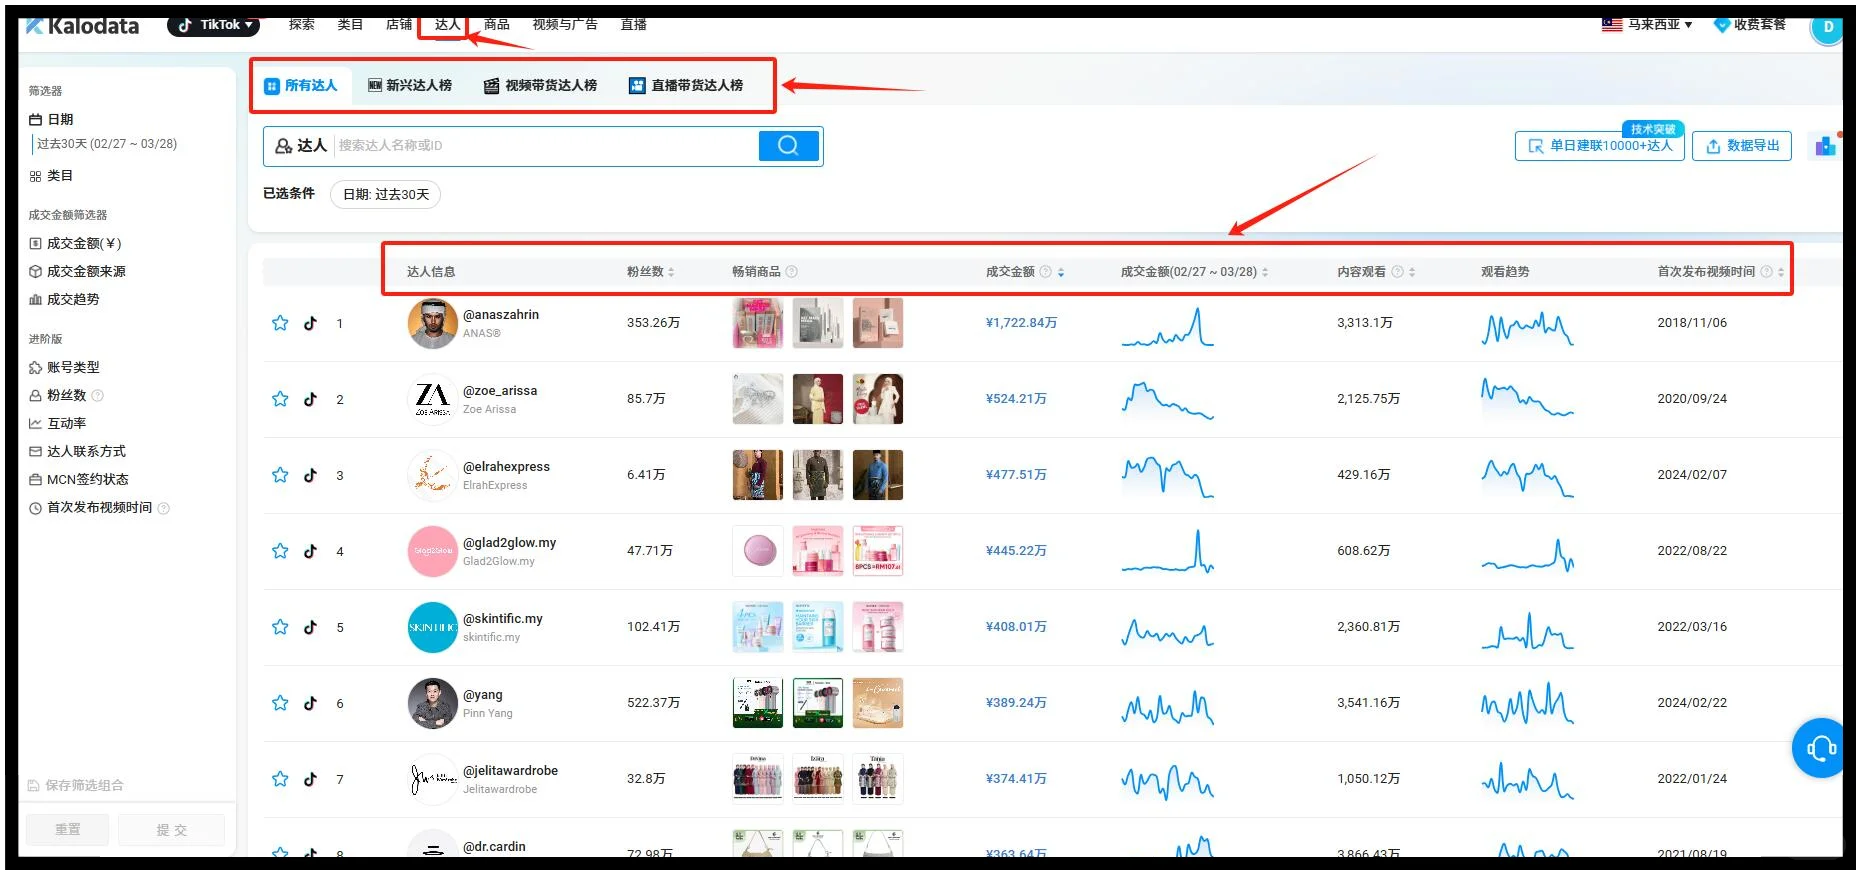Expand the 账号类型 filter
This screenshot has height=875, width=1861.
64,367
